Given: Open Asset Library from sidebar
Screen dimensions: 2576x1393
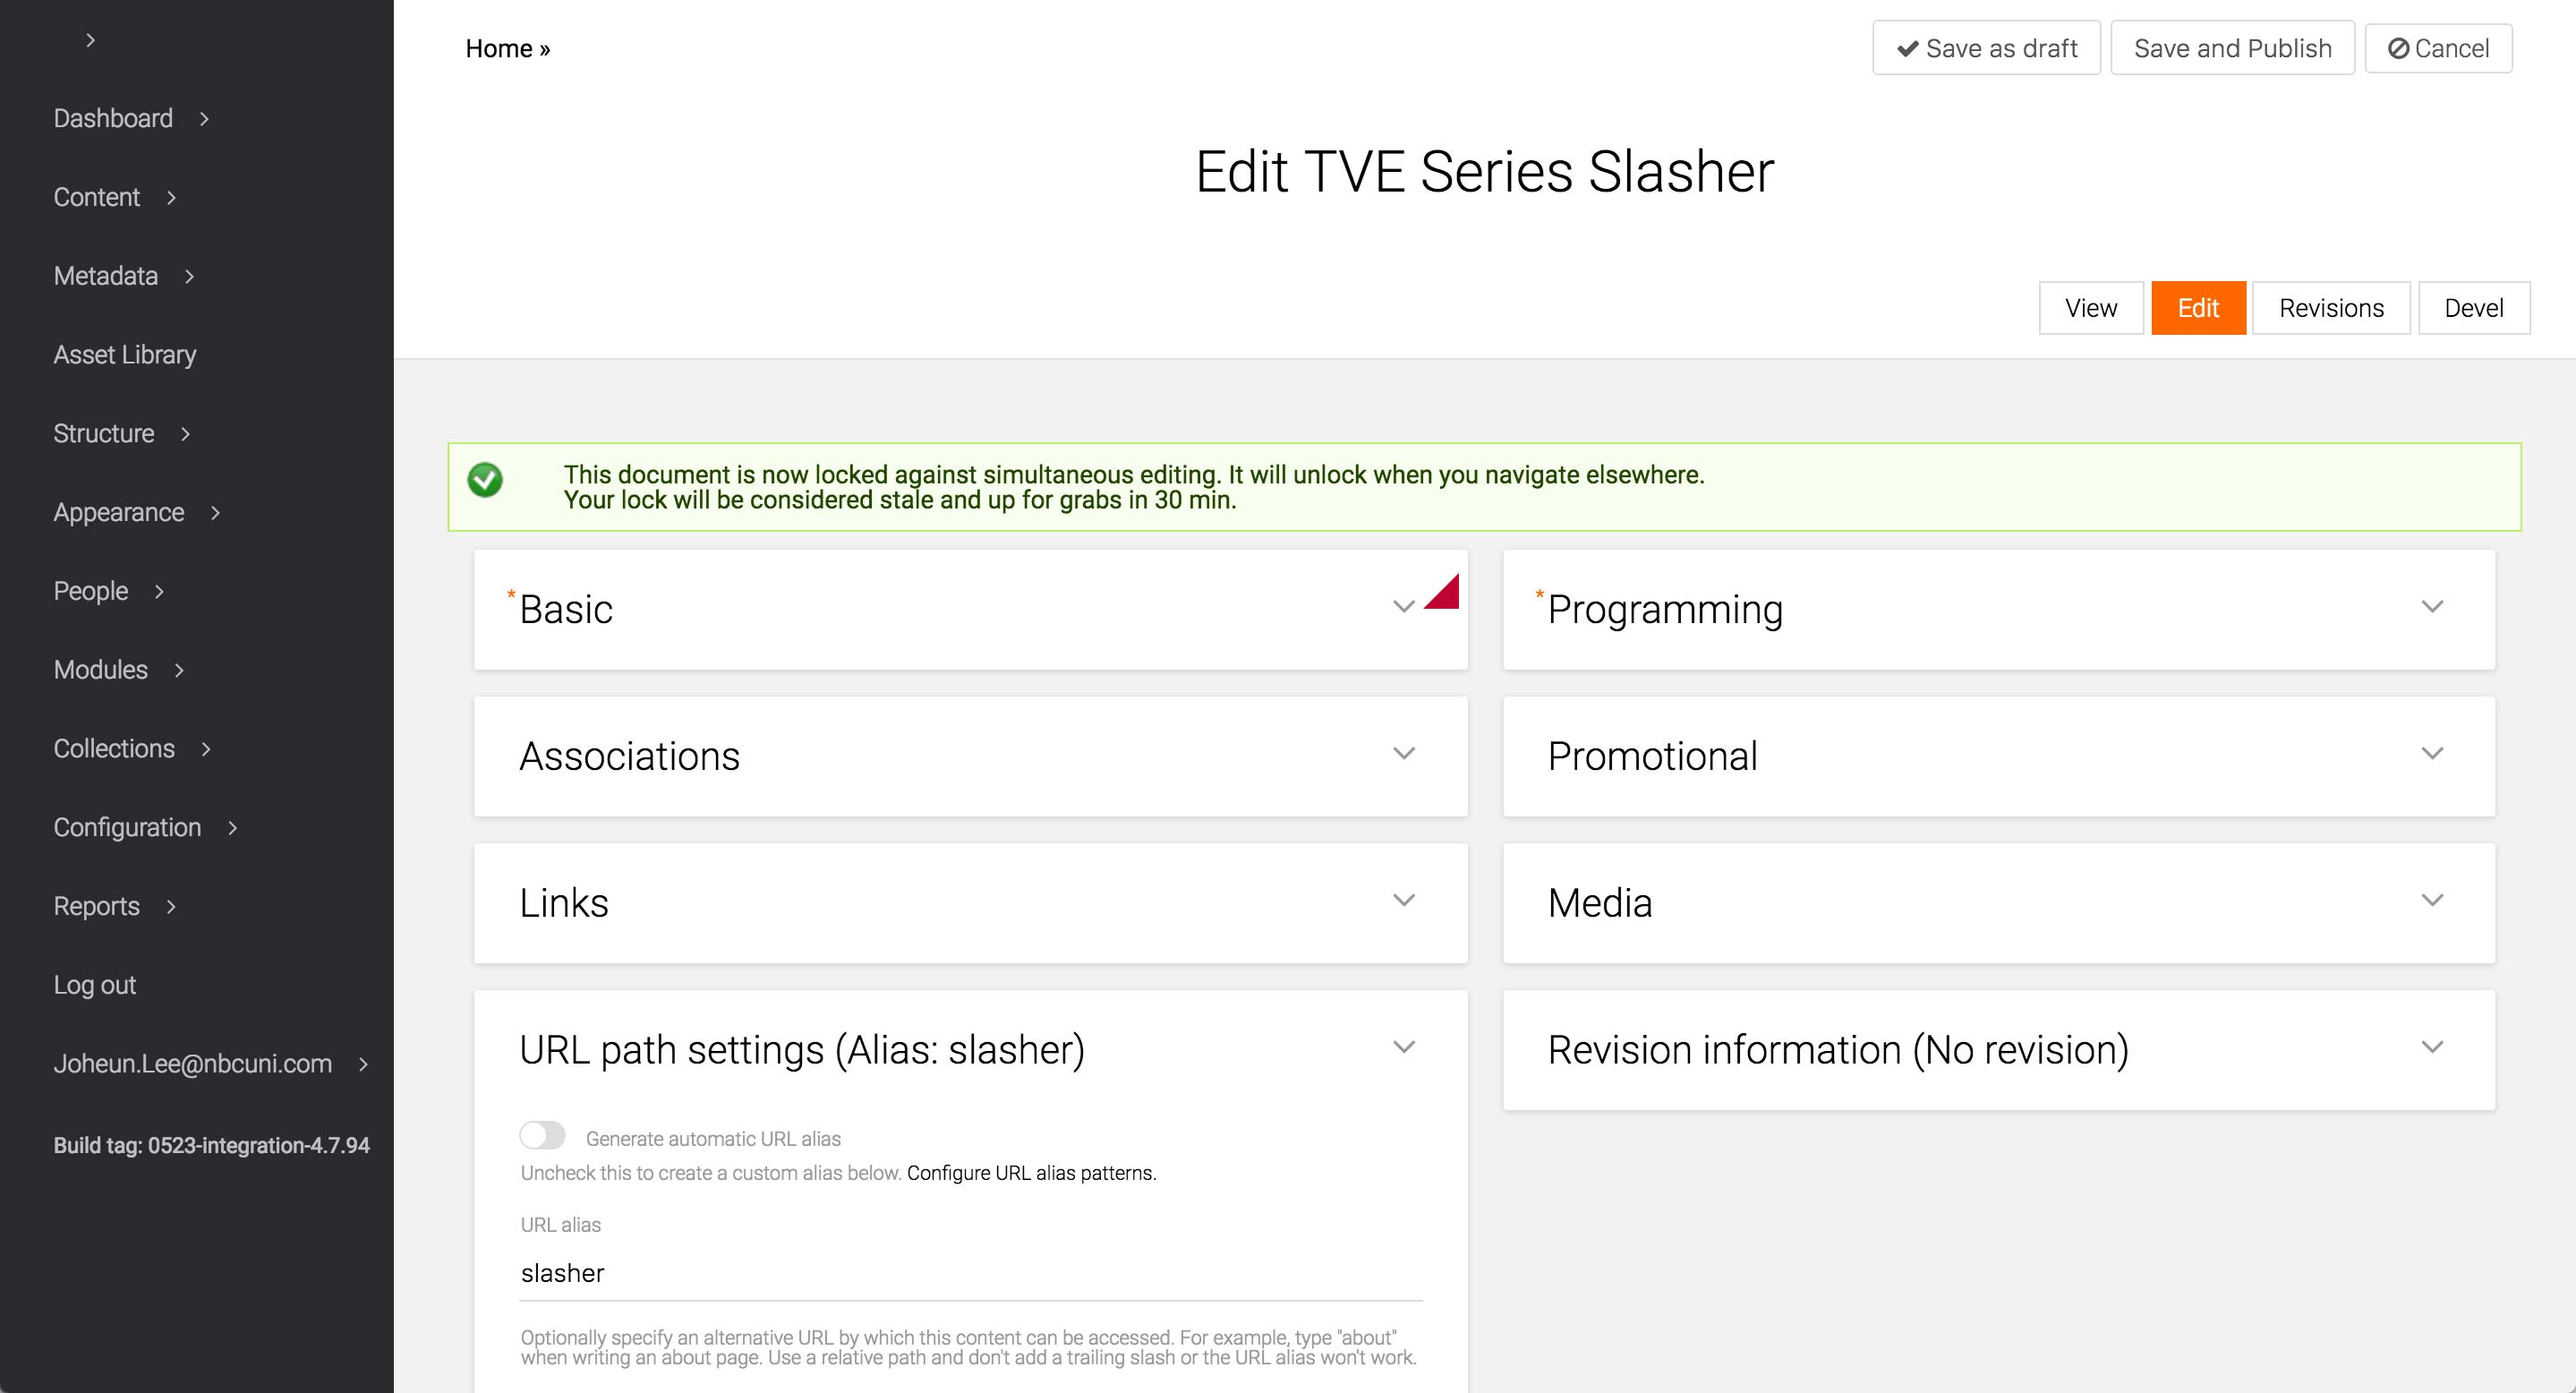Looking at the screenshot, I should [125, 355].
